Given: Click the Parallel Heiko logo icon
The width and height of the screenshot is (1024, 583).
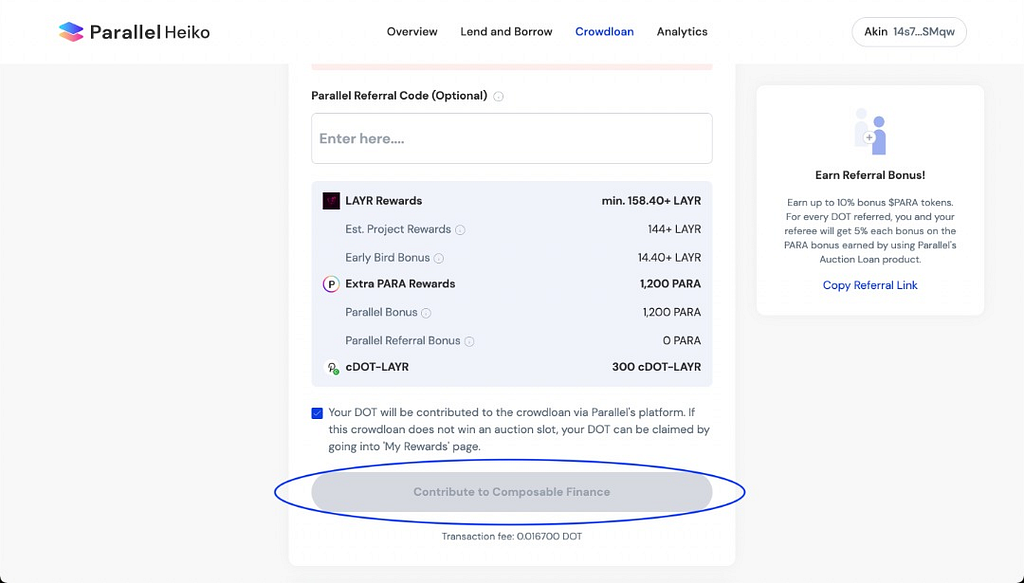Looking at the screenshot, I should (71, 32).
